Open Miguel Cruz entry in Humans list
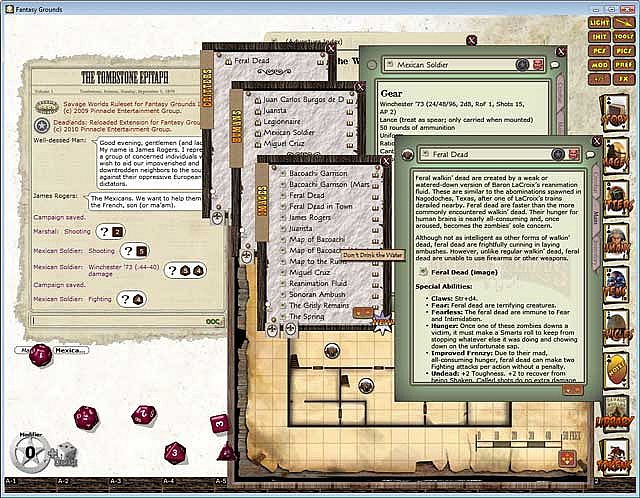 click(284, 144)
